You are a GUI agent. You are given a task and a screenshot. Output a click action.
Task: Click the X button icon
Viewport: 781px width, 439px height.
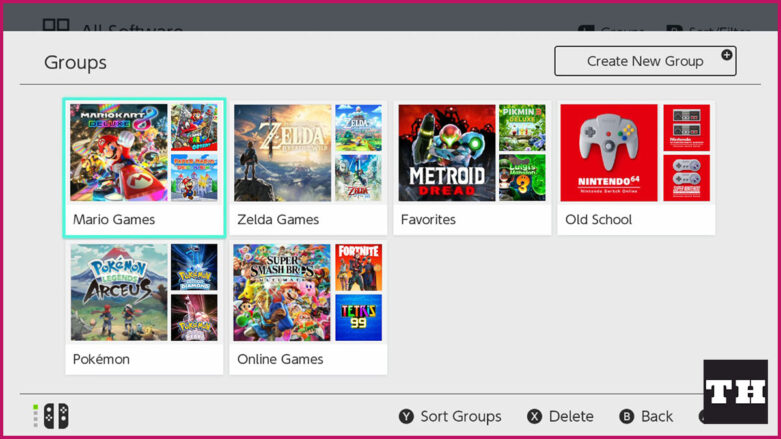click(534, 416)
